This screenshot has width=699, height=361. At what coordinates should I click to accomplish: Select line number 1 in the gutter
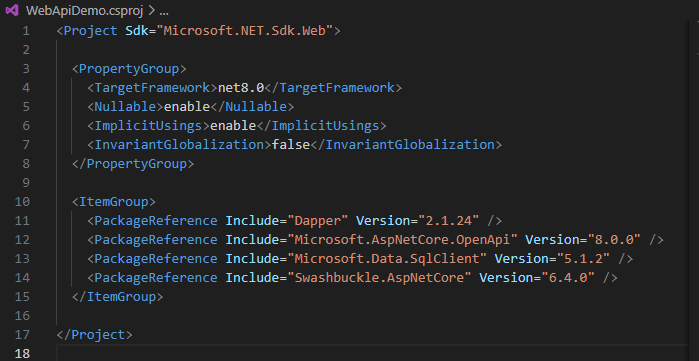click(x=26, y=31)
